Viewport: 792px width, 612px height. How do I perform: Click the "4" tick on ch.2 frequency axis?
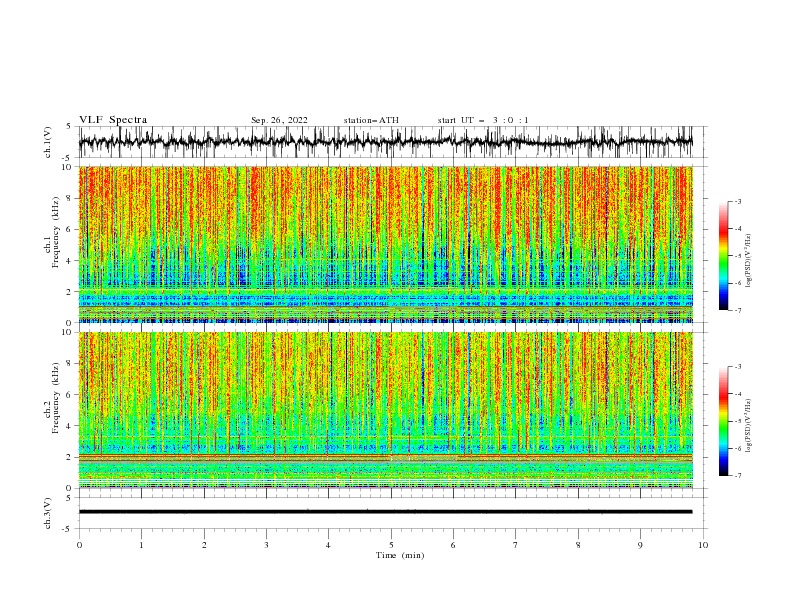coord(70,426)
